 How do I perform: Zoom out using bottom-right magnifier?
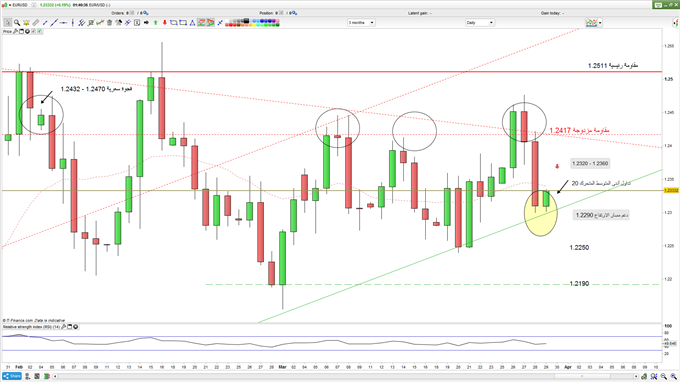(664, 376)
